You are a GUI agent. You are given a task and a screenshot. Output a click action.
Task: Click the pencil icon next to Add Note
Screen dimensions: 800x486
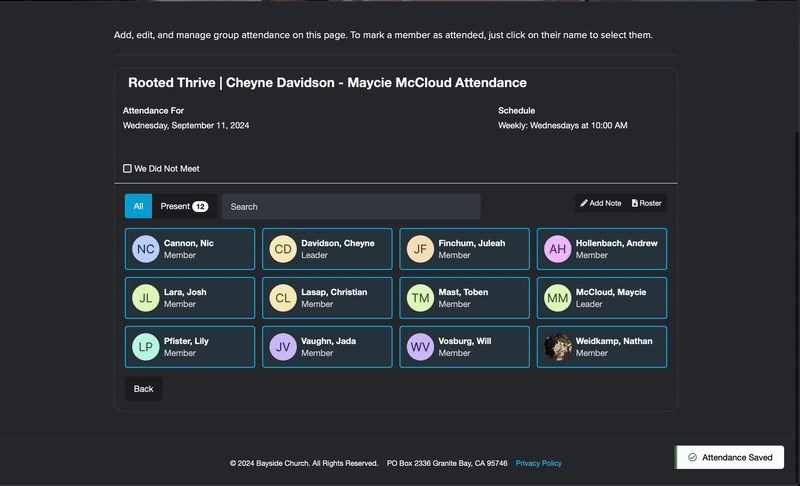click(x=584, y=203)
